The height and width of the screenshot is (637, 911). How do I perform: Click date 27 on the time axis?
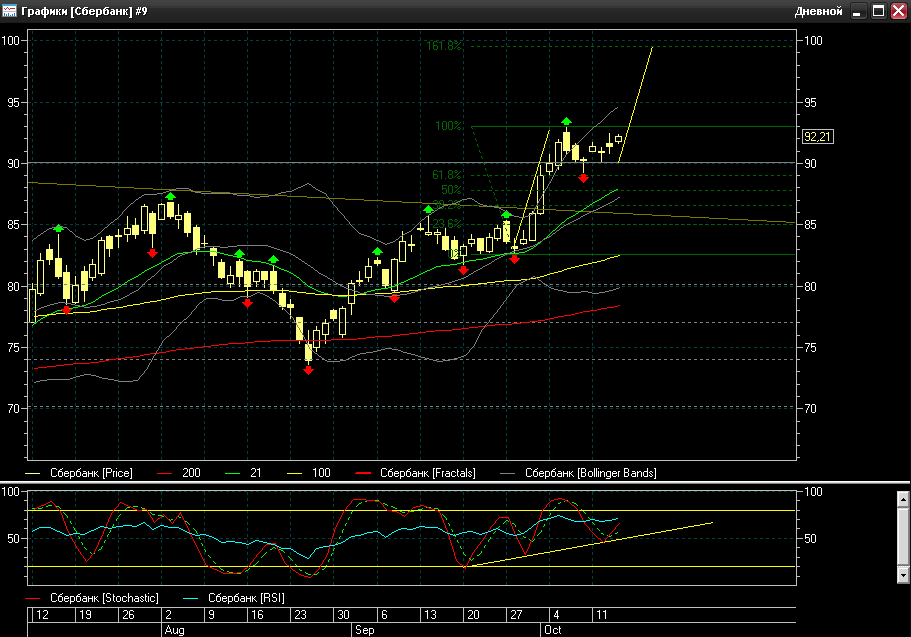pyautogui.click(x=516, y=615)
